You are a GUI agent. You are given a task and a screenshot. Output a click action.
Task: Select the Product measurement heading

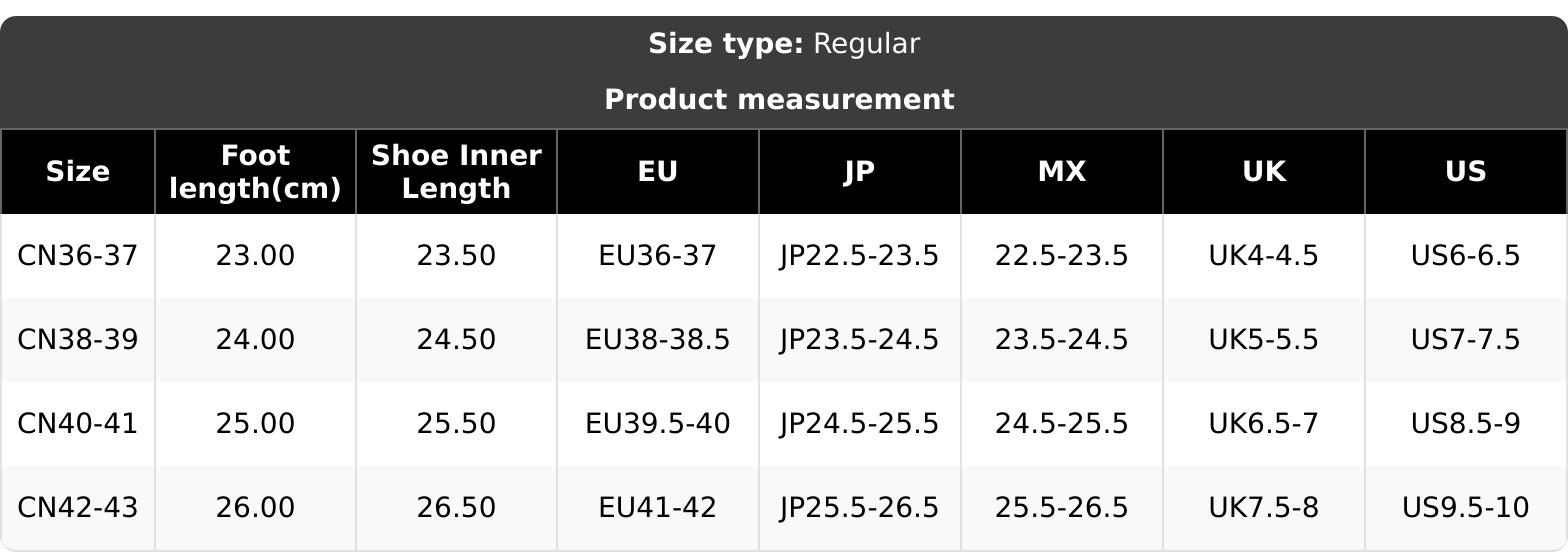[780, 100]
